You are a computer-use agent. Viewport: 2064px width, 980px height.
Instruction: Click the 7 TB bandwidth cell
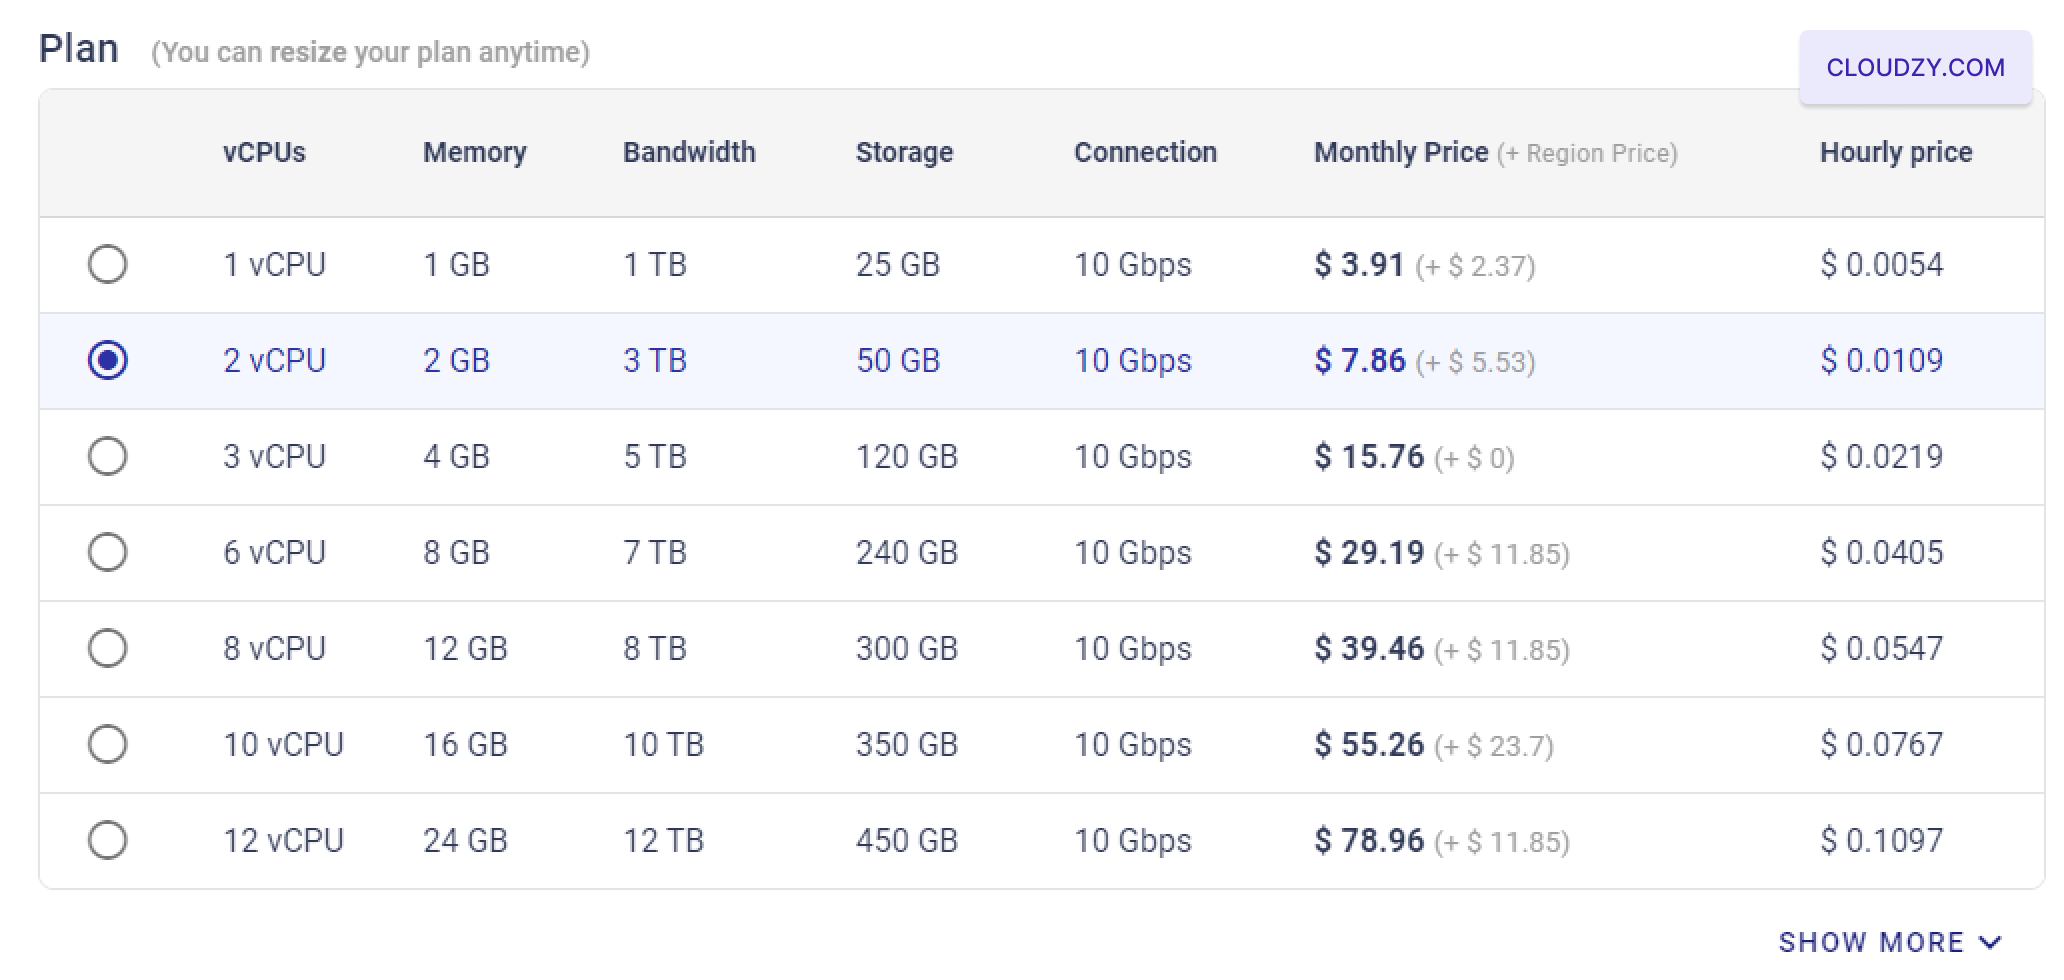655,553
